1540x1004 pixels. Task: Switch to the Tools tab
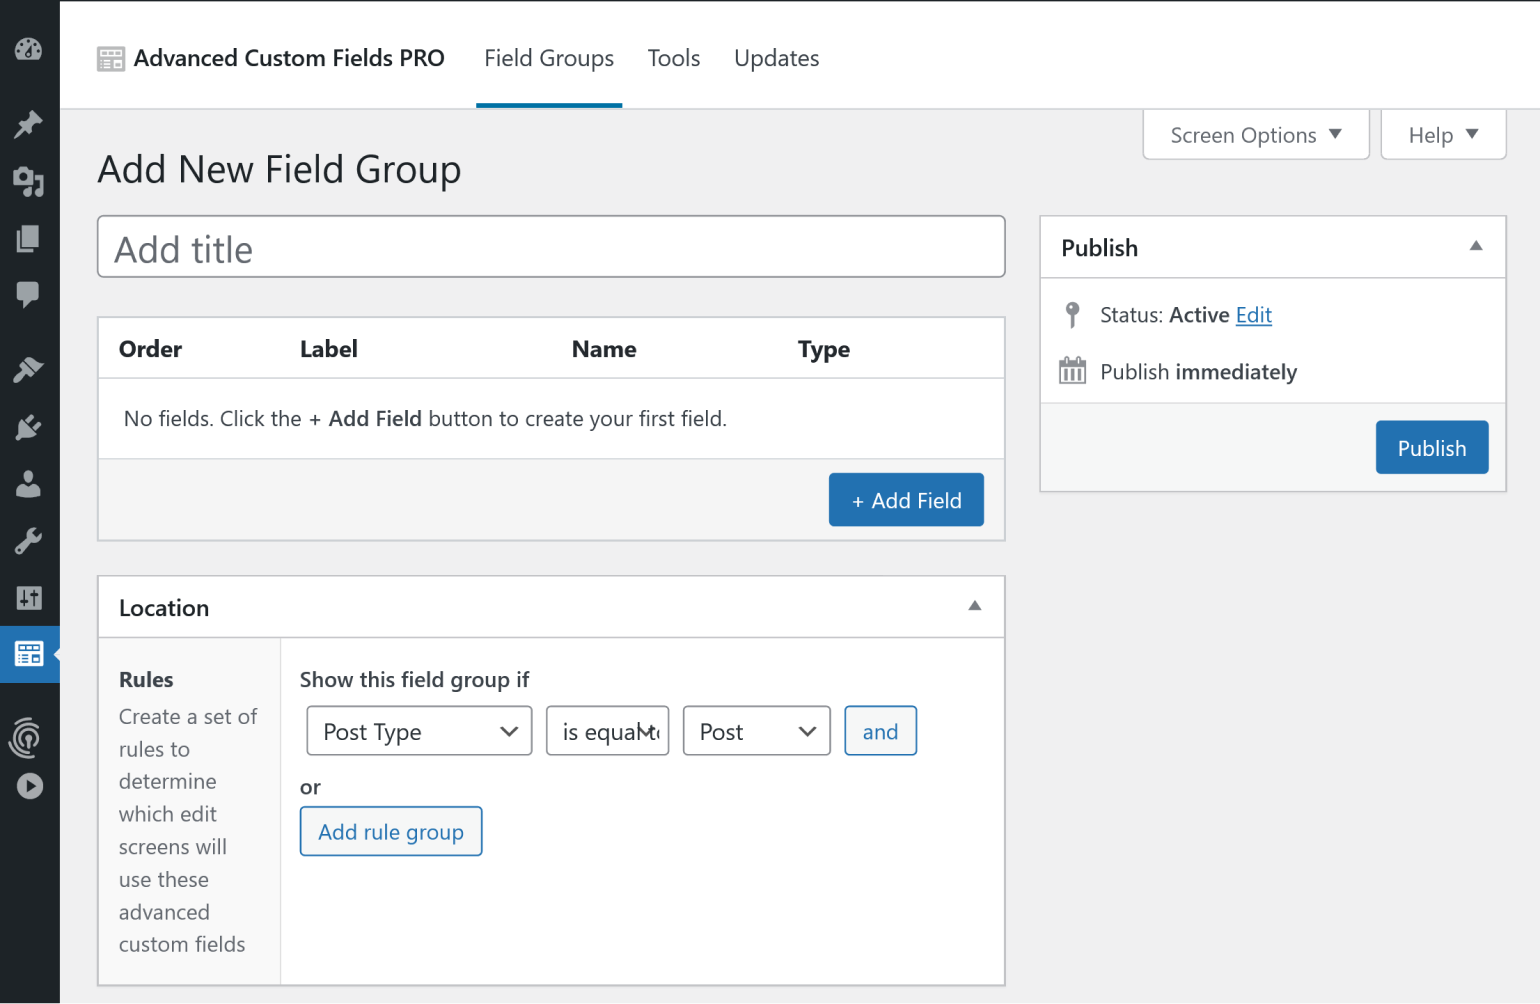pyautogui.click(x=673, y=58)
